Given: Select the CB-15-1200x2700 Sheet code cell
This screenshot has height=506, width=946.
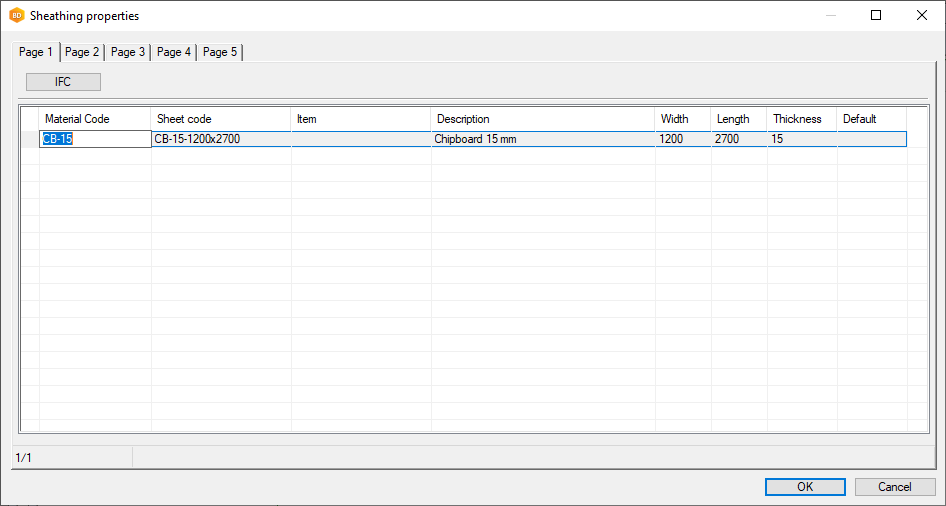Looking at the screenshot, I should [x=220, y=139].
